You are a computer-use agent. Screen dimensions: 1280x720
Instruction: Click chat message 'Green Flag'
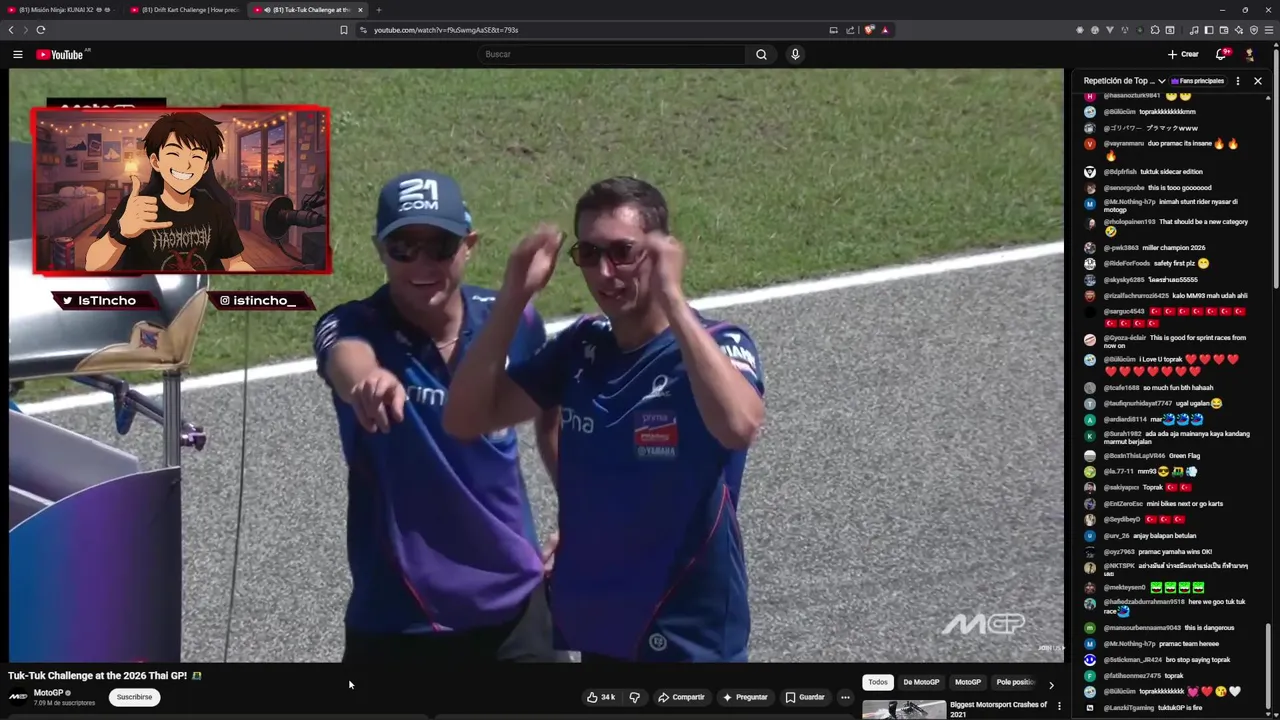(x=1184, y=456)
